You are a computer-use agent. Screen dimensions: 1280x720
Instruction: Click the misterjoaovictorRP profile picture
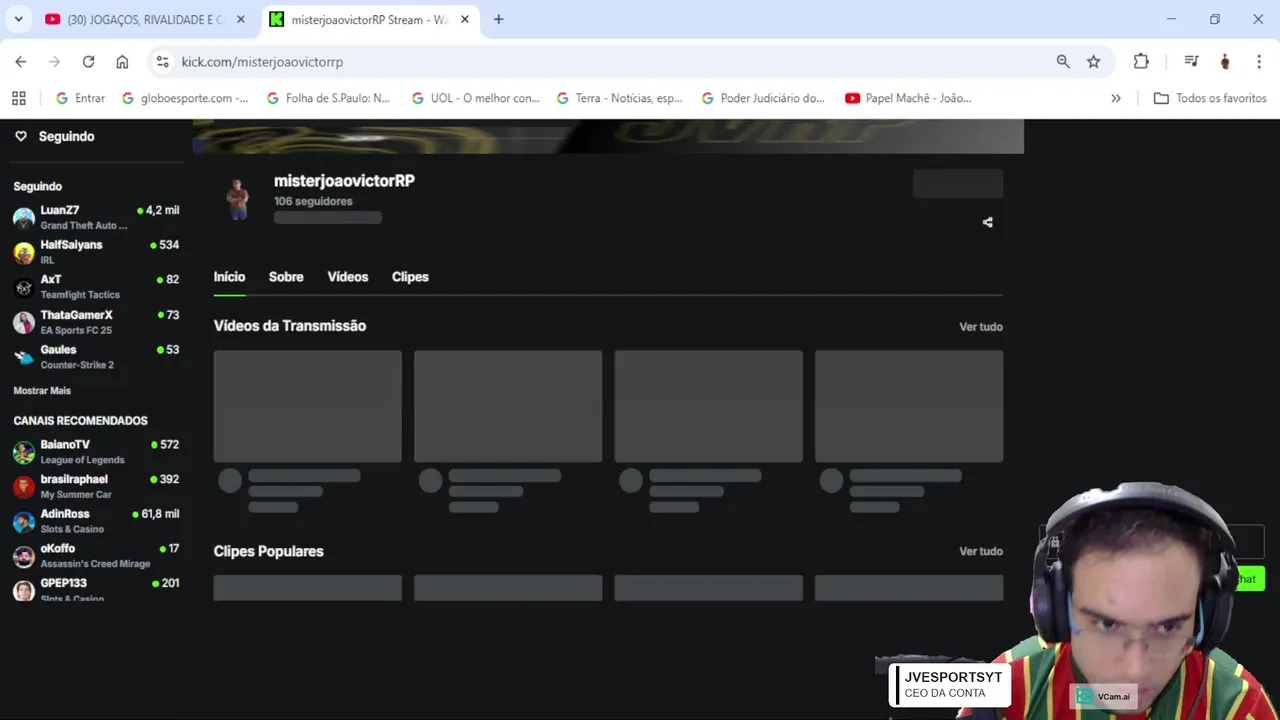tap(238, 198)
